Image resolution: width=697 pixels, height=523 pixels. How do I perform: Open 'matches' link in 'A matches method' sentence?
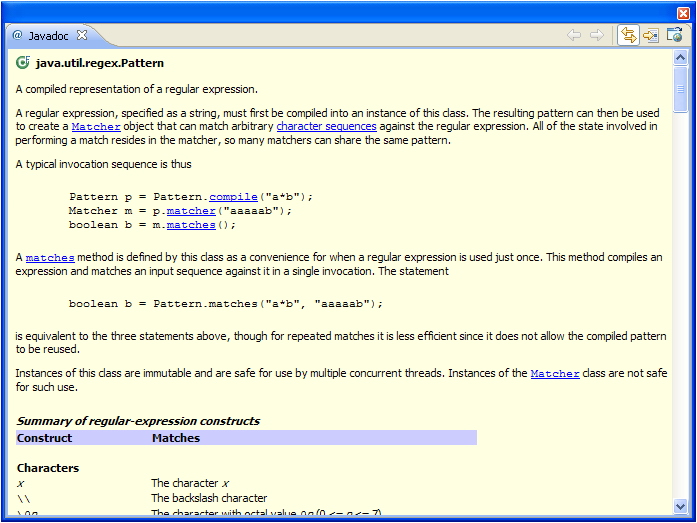50,258
